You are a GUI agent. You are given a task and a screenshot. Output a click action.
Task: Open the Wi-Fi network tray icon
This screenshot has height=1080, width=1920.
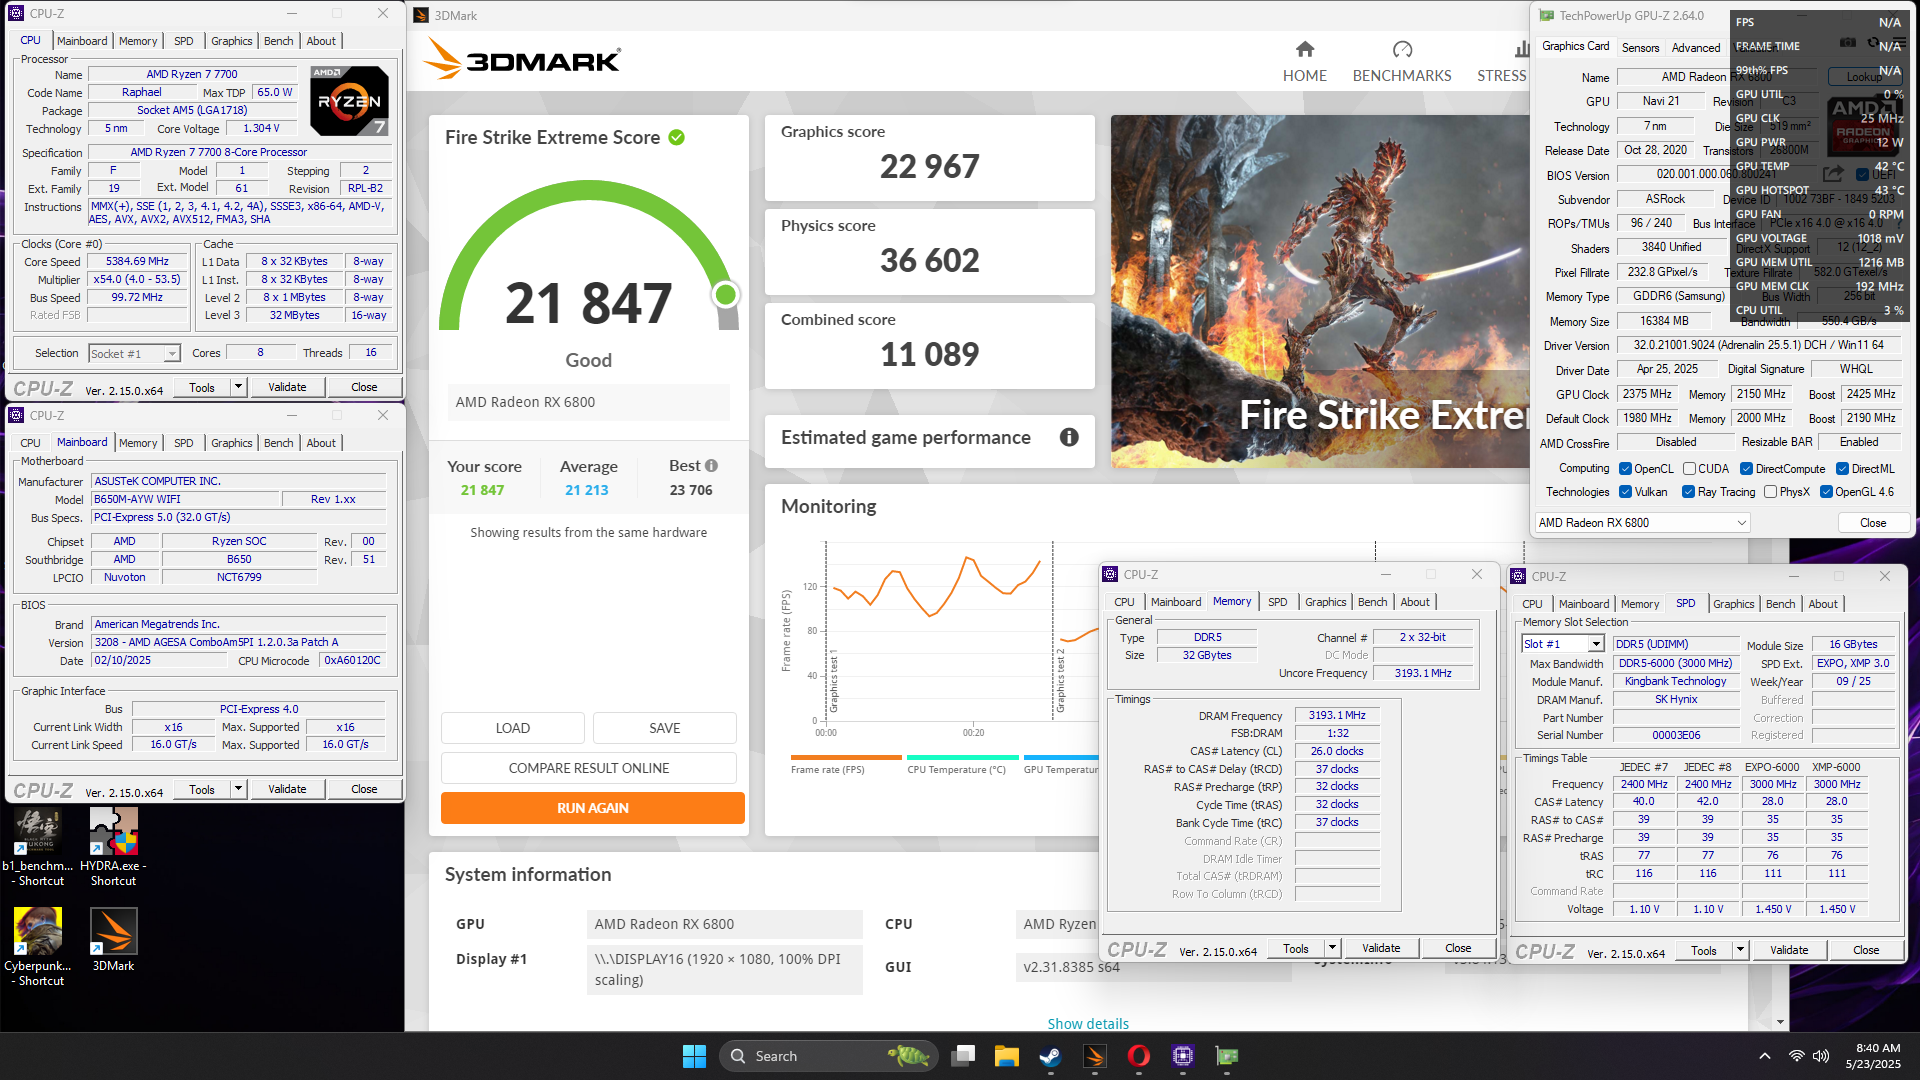click(1796, 1056)
